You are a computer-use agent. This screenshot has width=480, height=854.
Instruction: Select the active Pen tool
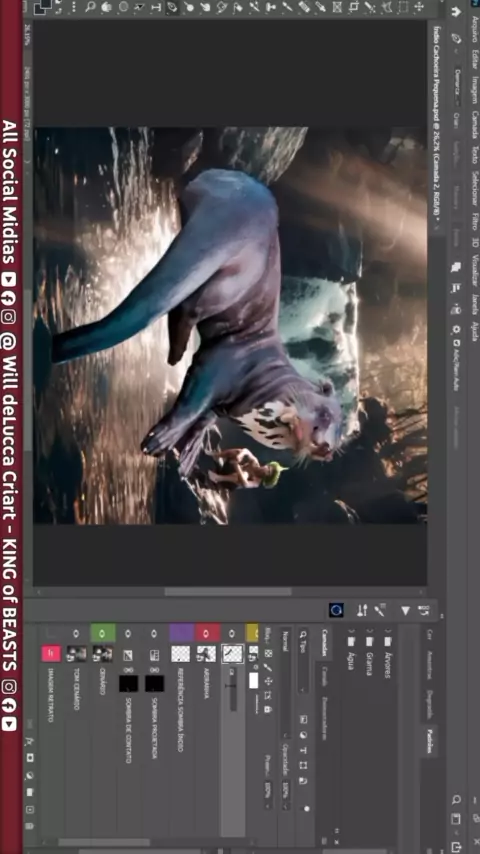click(x=172, y=8)
